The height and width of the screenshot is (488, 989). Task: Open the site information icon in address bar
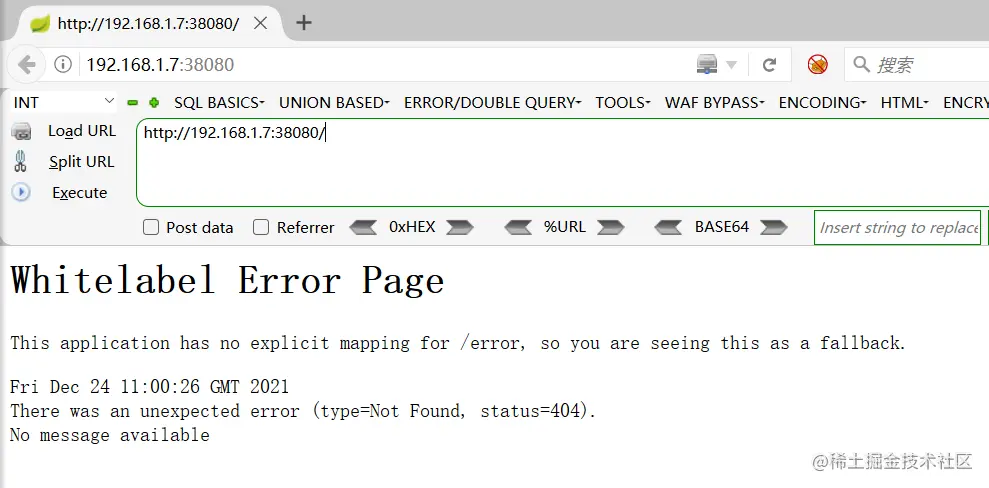point(62,64)
